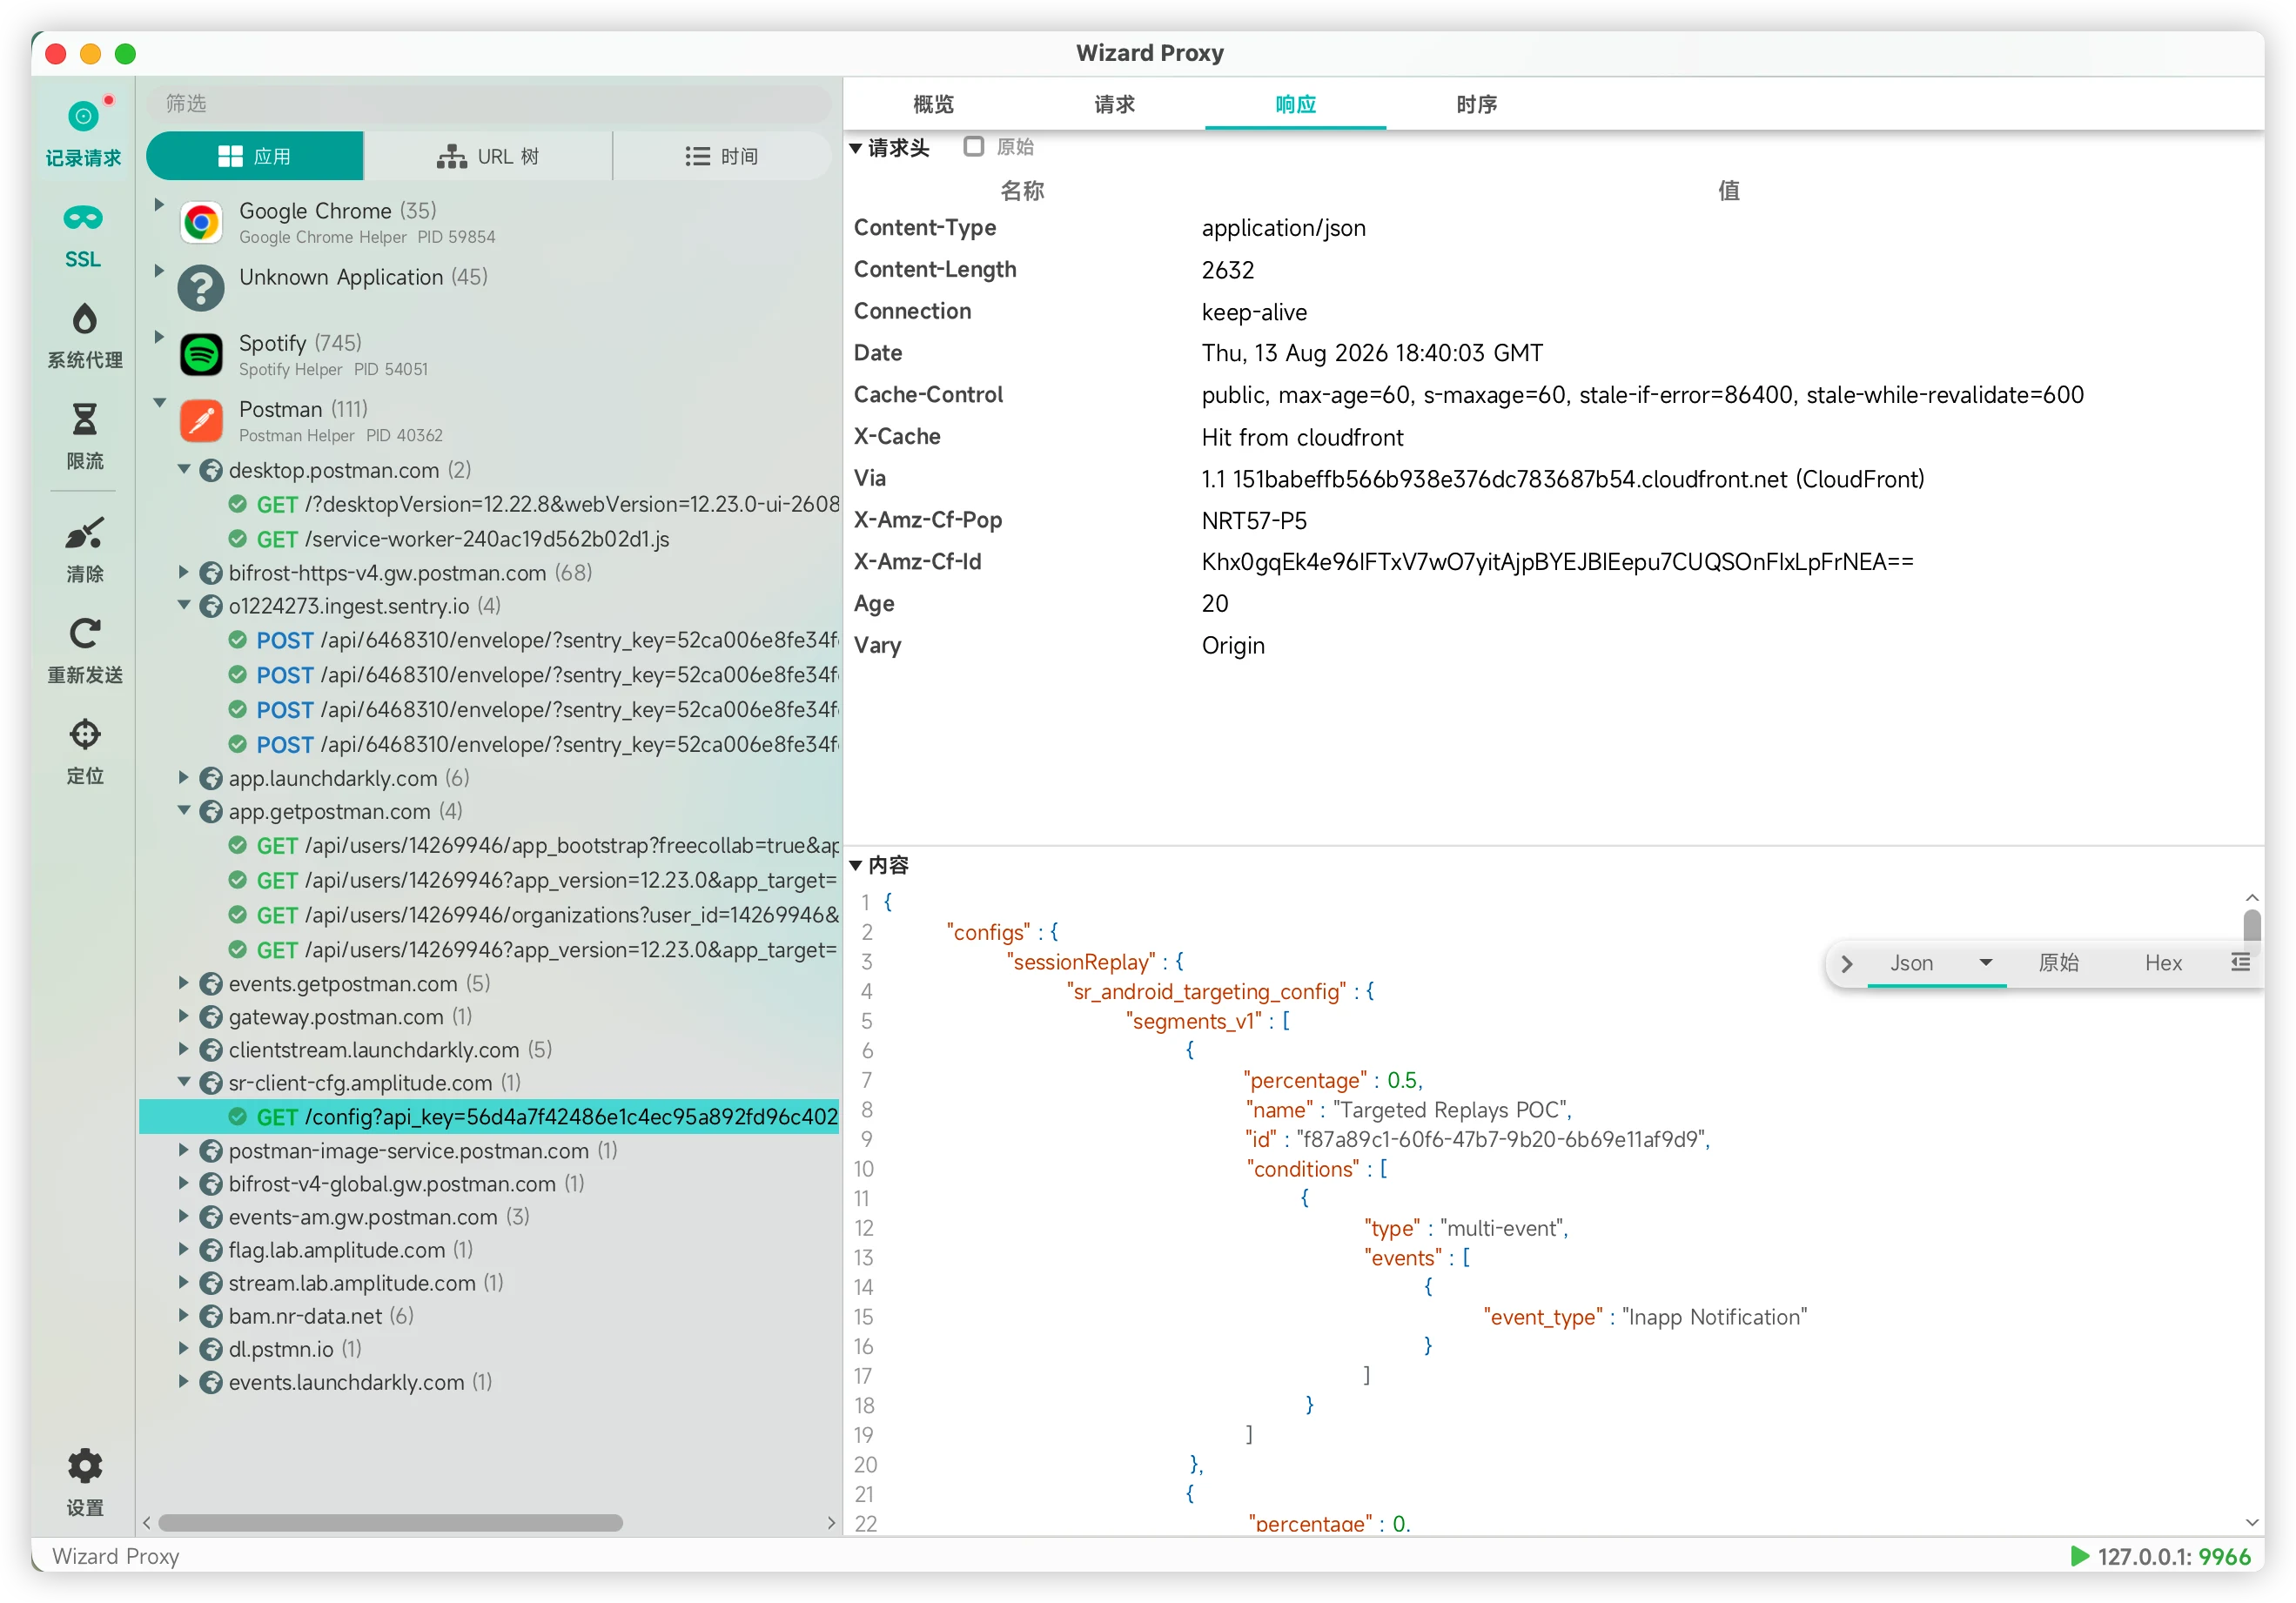
Task: Click the globe icon for stream.lab.amplitude.com
Action: click(211, 1283)
